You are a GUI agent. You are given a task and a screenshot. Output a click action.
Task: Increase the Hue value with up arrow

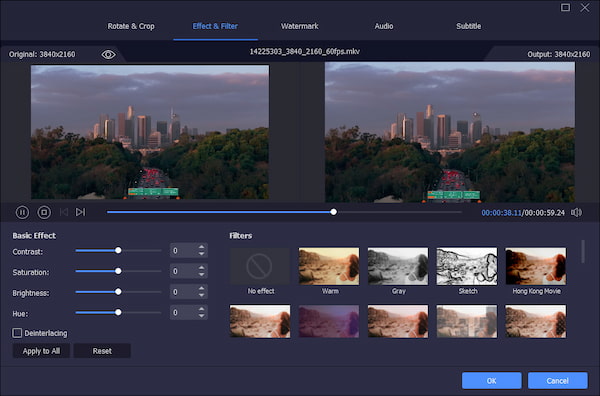[x=201, y=309]
